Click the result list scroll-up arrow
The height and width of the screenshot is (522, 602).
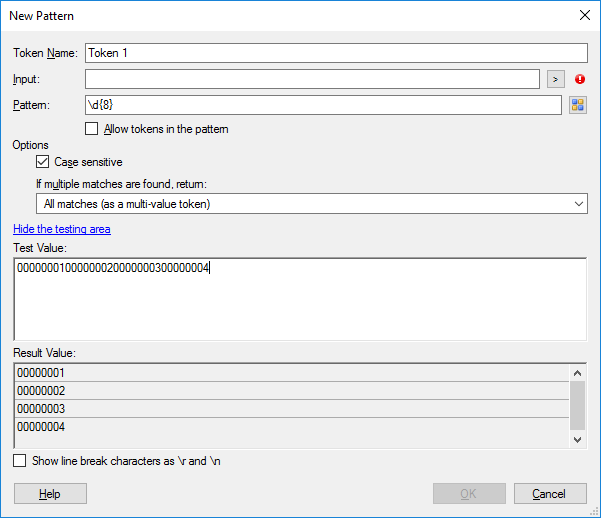pos(577,373)
